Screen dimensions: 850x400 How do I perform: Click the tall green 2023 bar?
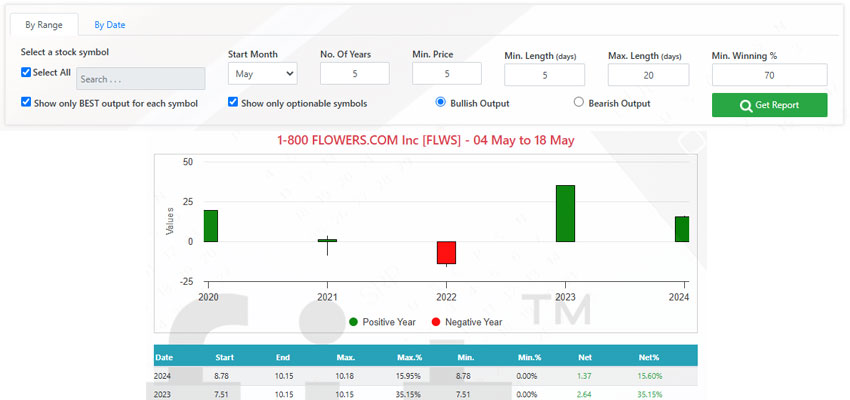(x=565, y=214)
